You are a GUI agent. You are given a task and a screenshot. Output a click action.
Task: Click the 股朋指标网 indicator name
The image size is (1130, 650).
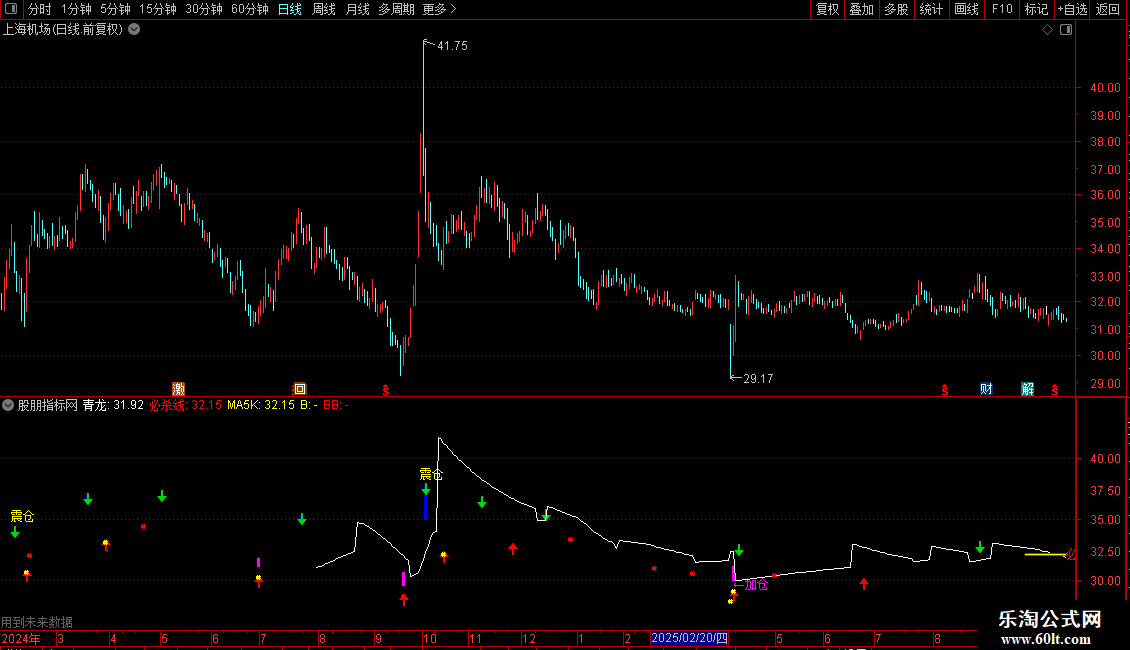48,405
